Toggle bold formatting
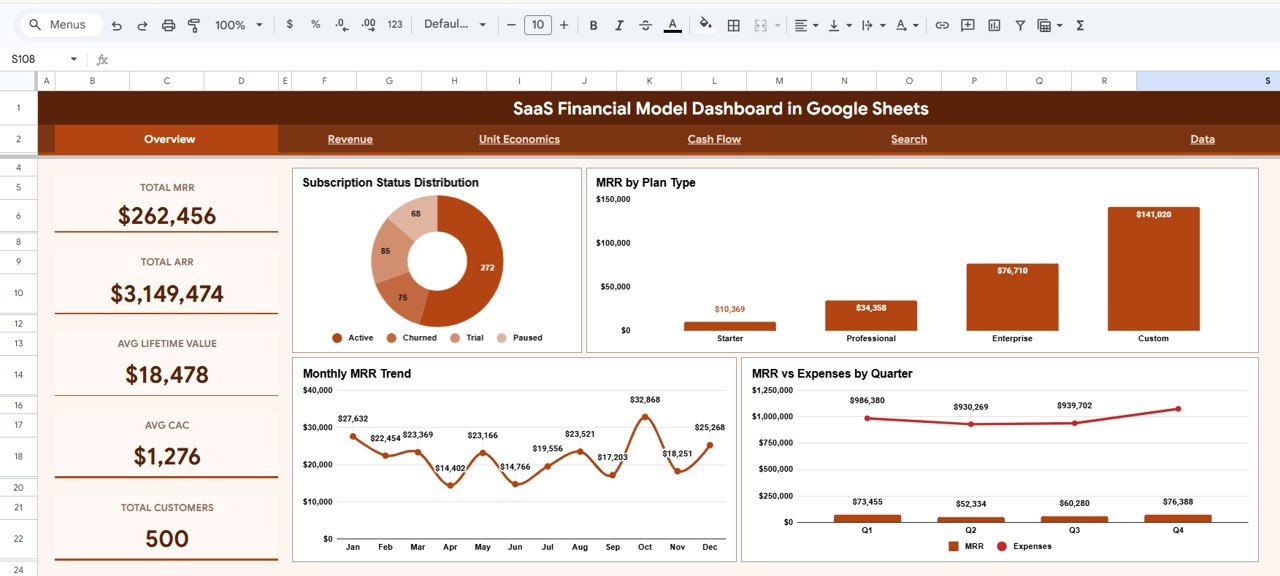The width and height of the screenshot is (1280, 576). click(x=594, y=24)
